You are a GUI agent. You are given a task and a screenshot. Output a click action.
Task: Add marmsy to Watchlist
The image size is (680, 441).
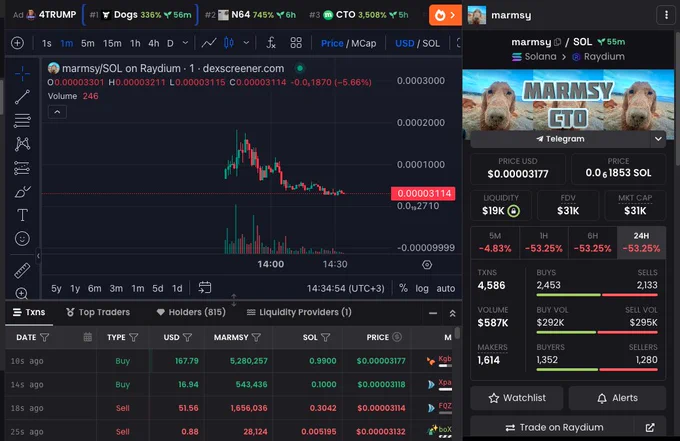517,398
